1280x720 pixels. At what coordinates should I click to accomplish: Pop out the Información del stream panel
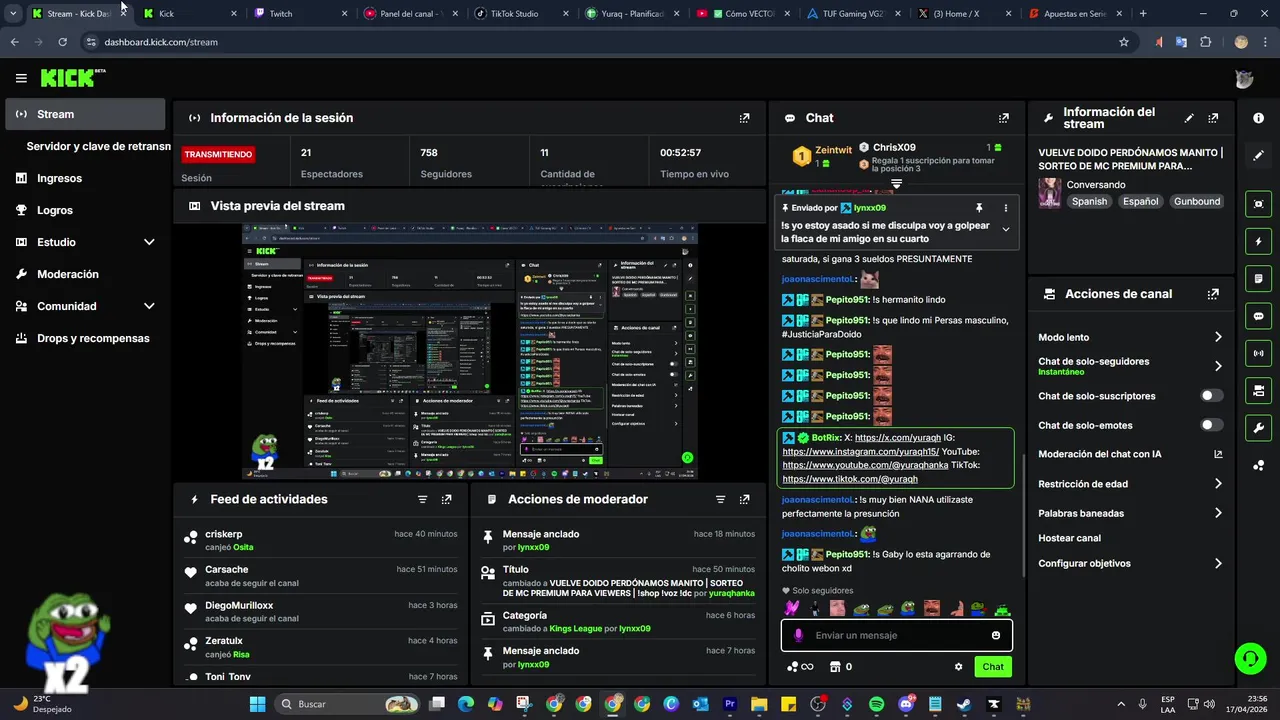pyautogui.click(x=1213, y=118)
